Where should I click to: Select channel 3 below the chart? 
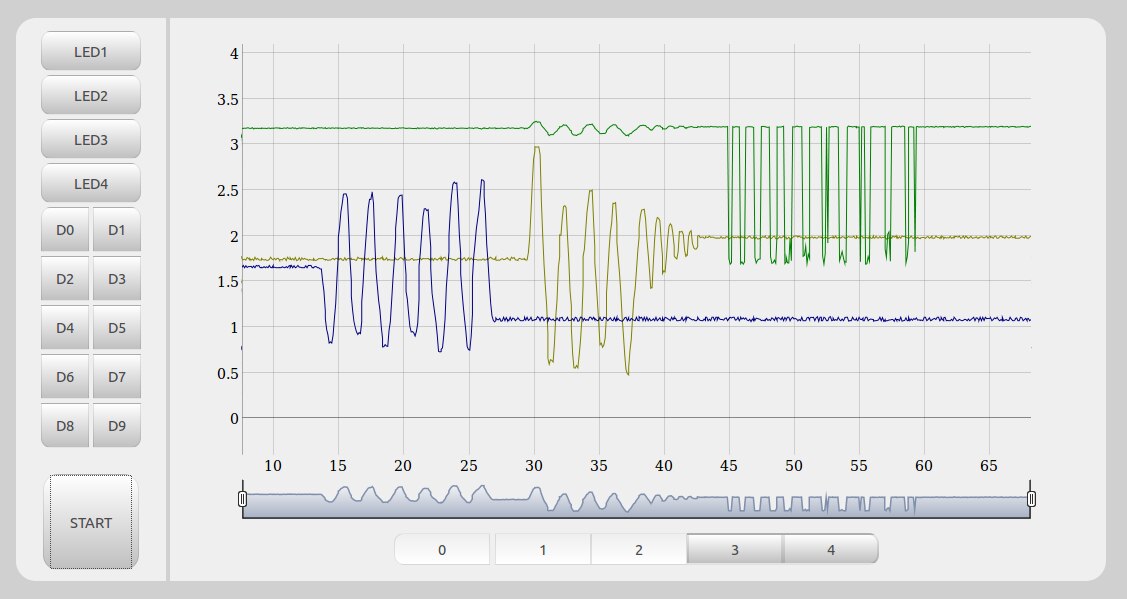click(x=735, y=549)
